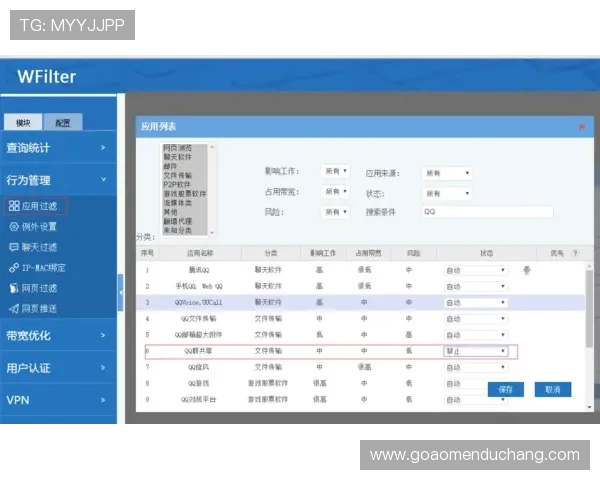The image size is (600, 480).
Task: Open status dropdown for QQ邮箱超大附件 row
Action: tap(476, 335)
